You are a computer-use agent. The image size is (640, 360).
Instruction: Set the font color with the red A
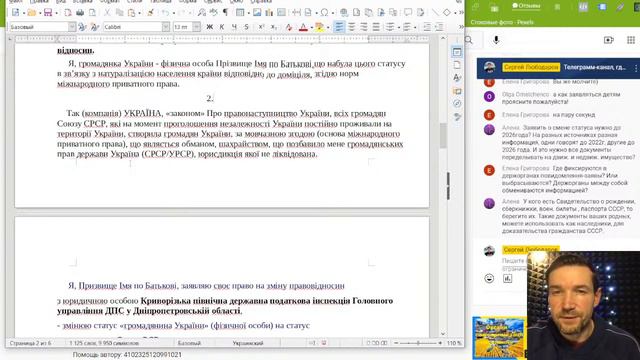303,27
